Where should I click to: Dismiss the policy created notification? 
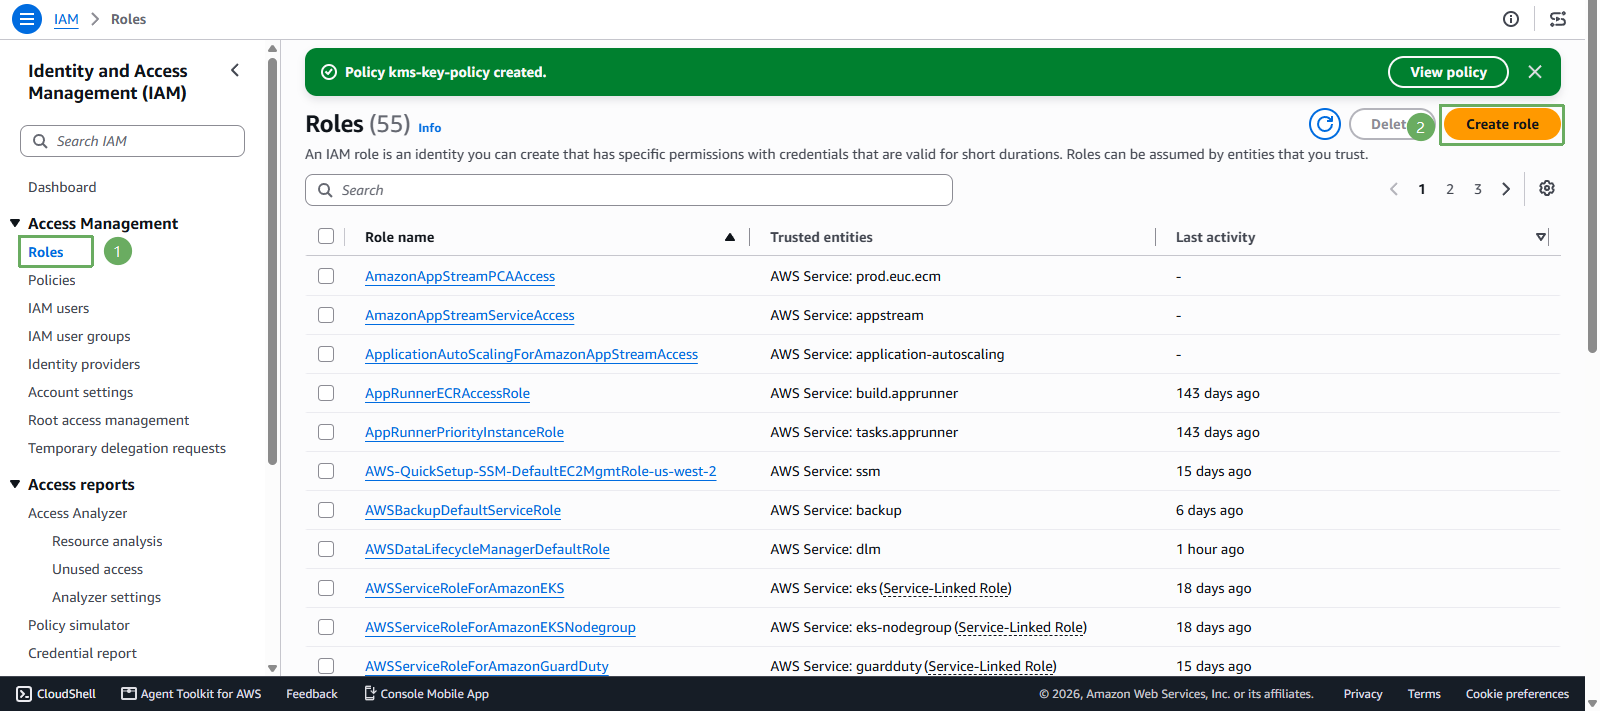point(1535,72)
